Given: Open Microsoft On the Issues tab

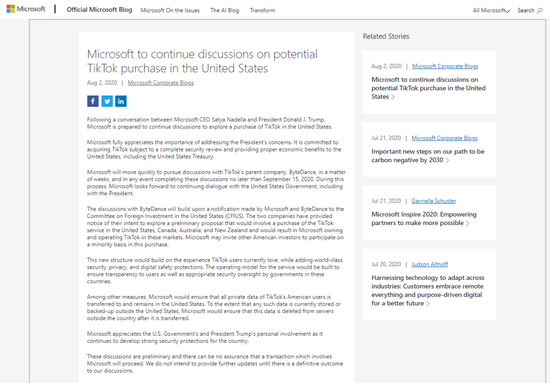Looking at the screenshot, I should (x=170, y=11).
